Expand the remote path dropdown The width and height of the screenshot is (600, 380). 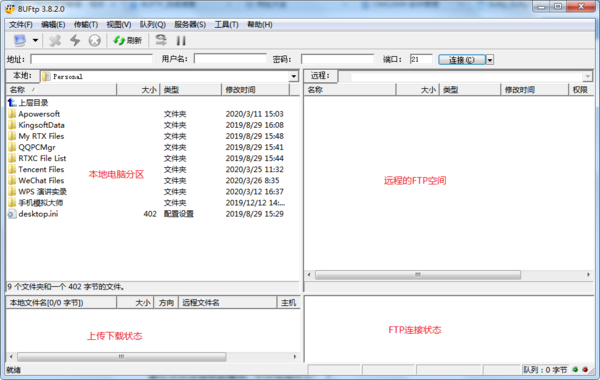(x=588, y=77)
